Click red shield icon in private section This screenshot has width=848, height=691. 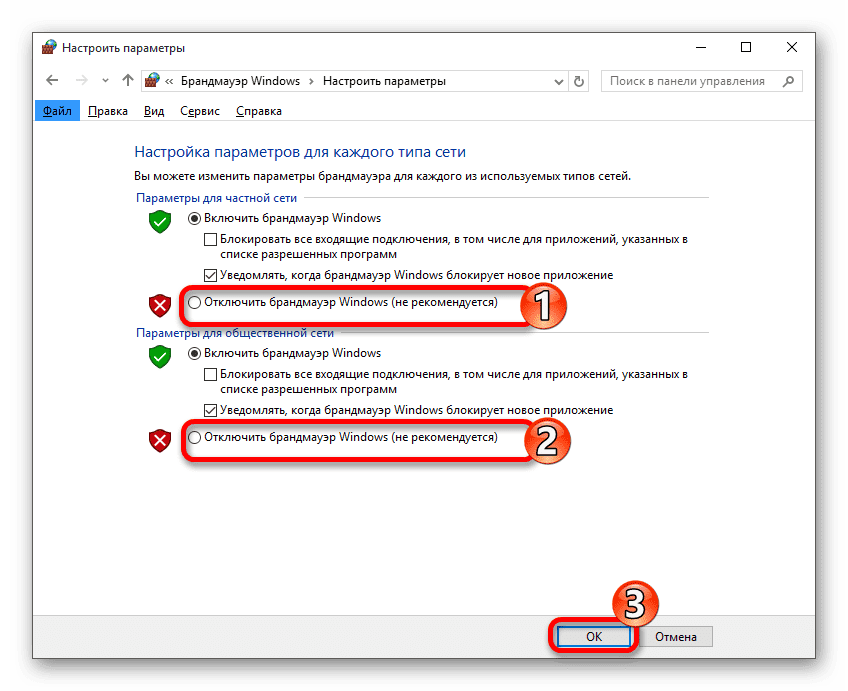coord(160,306)
